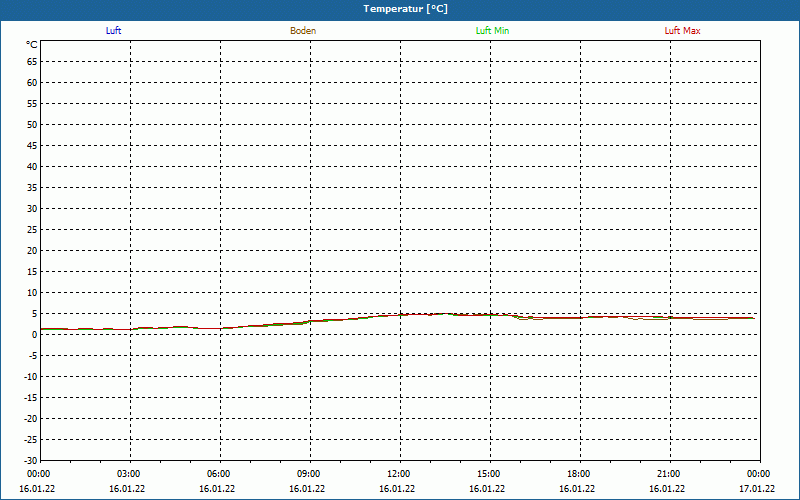This screenshot has width=800, height=500.
Task: Click the 0 y-axis value
Action: click(35, 335)
